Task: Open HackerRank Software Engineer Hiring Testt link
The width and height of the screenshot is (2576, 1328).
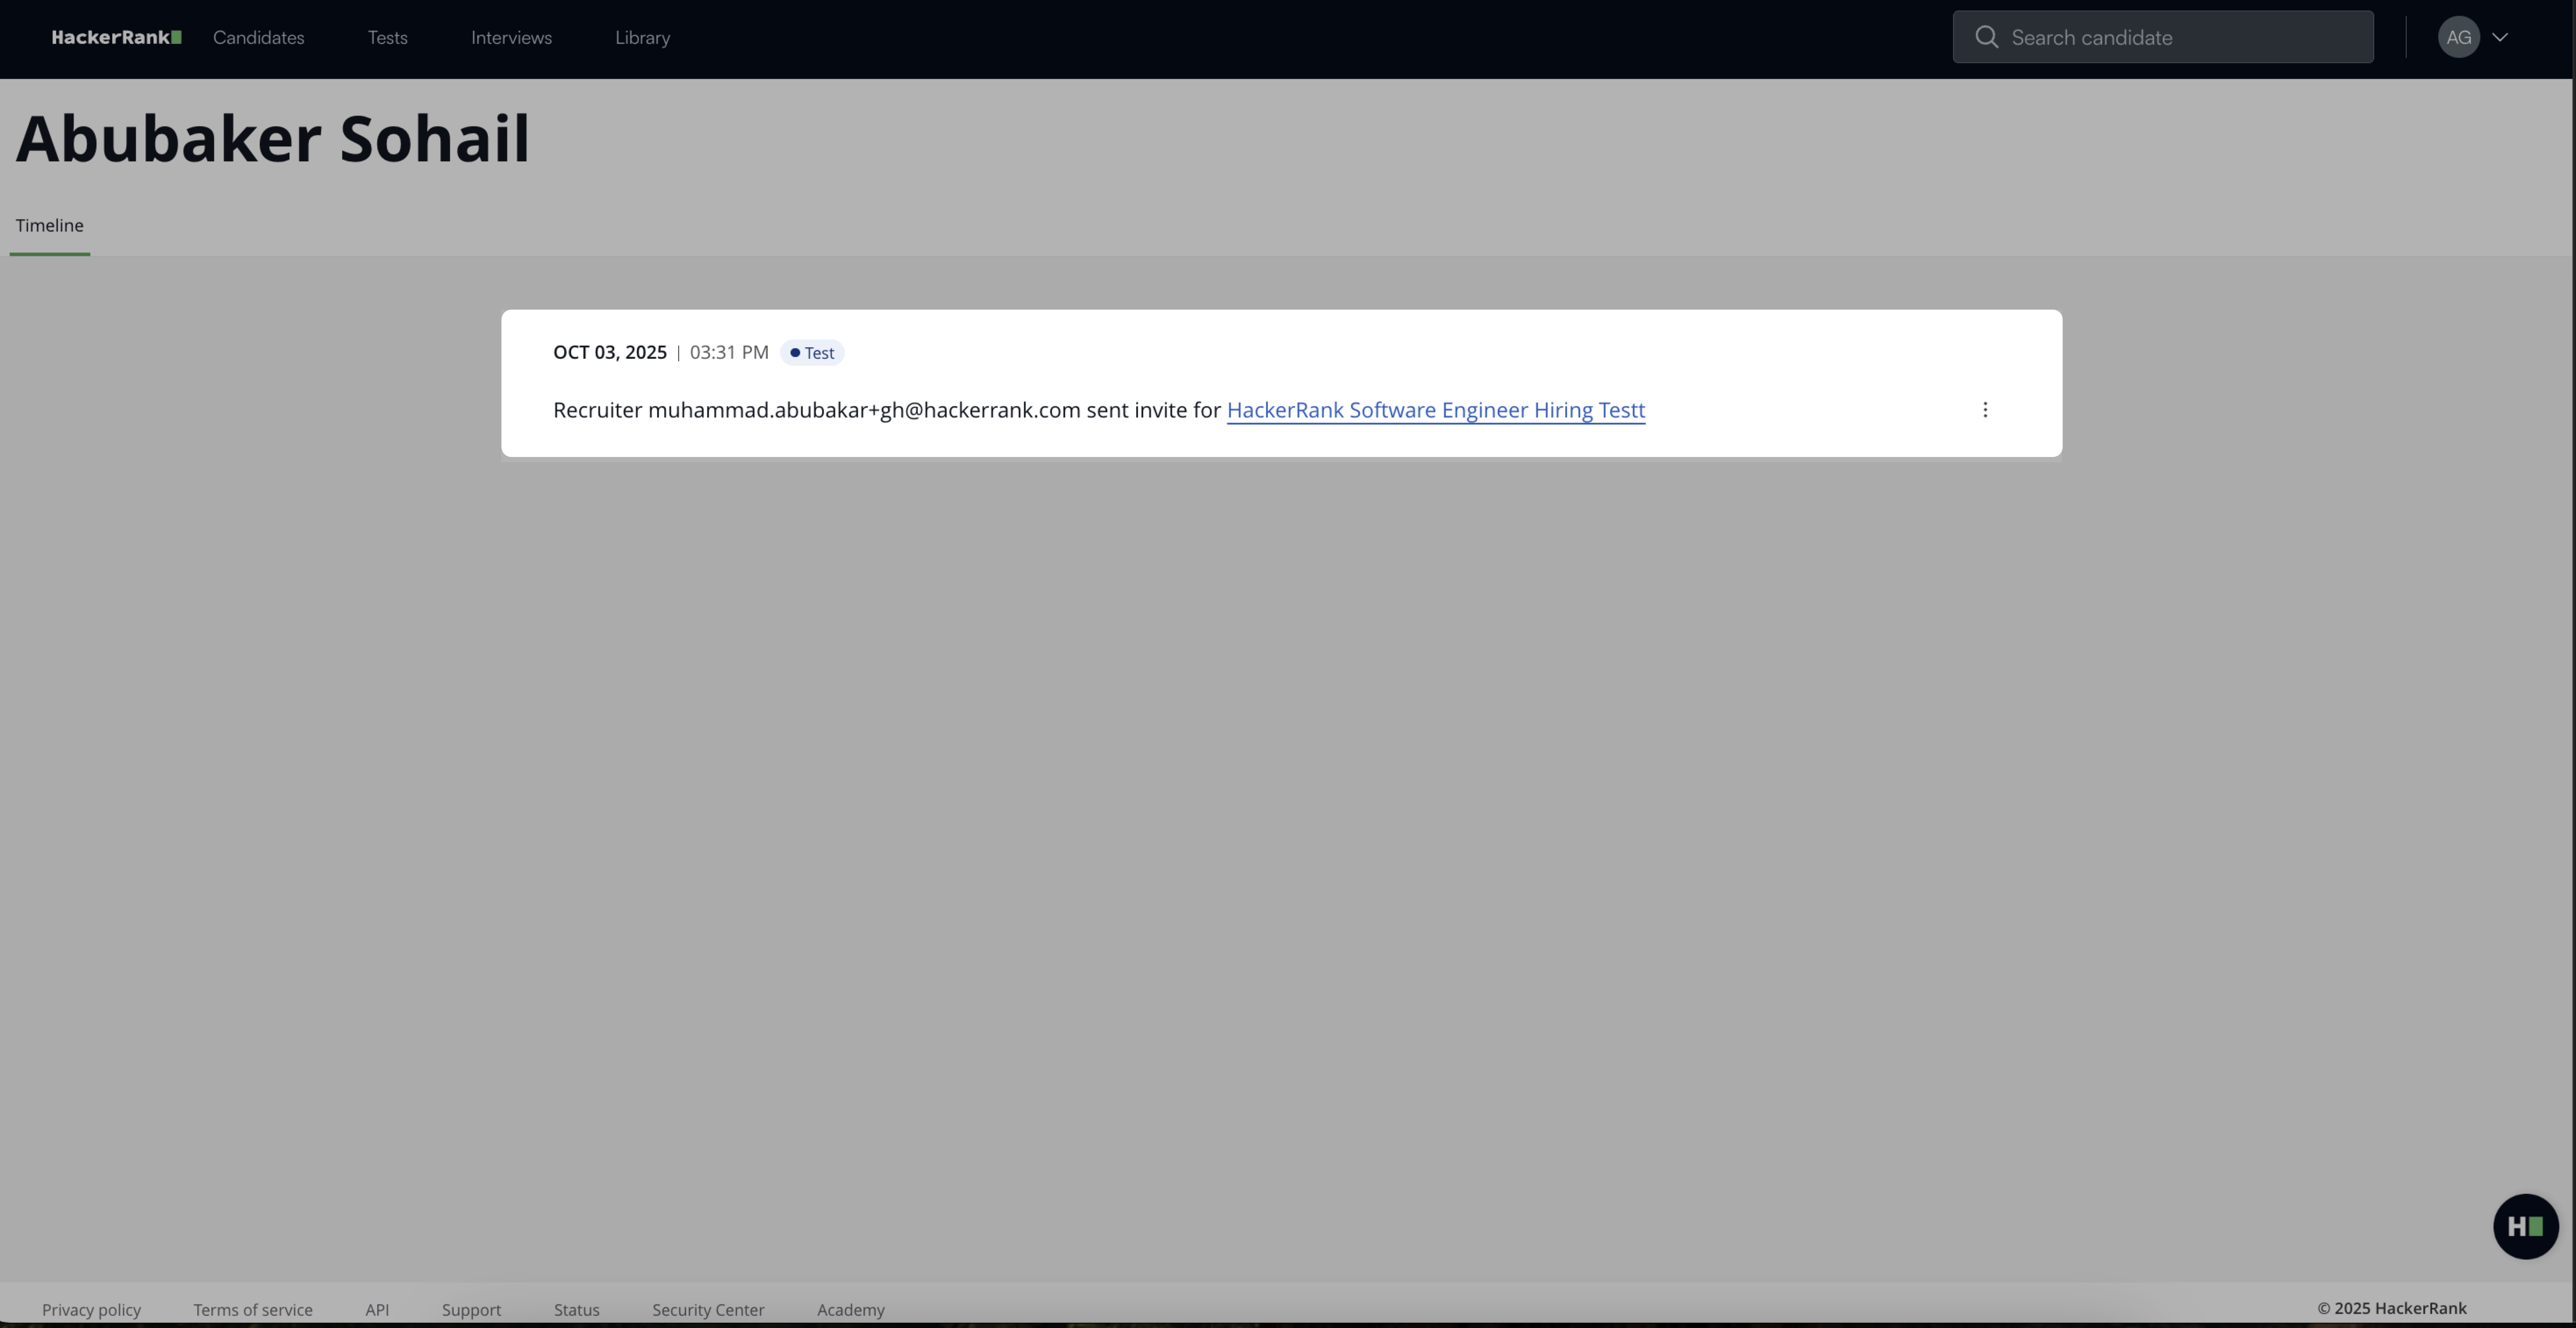Action: click(x=1435, y=410)
